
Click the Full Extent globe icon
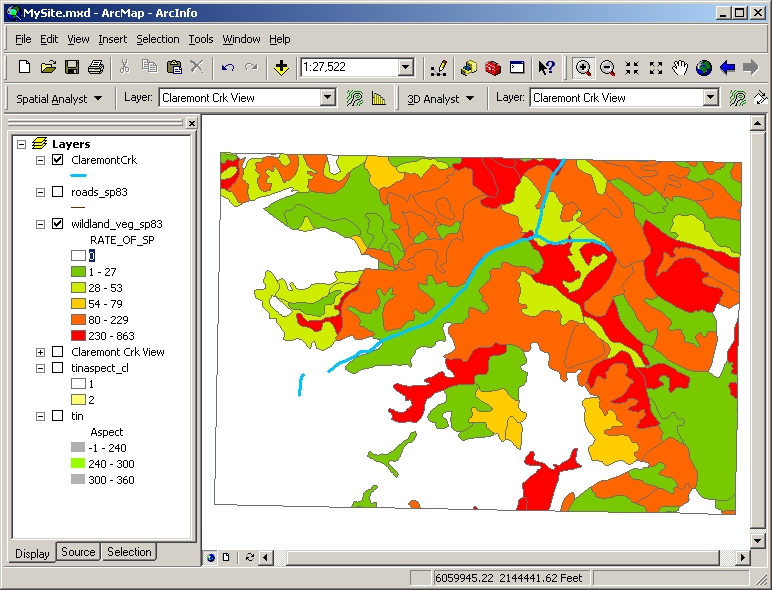(704, 68)
